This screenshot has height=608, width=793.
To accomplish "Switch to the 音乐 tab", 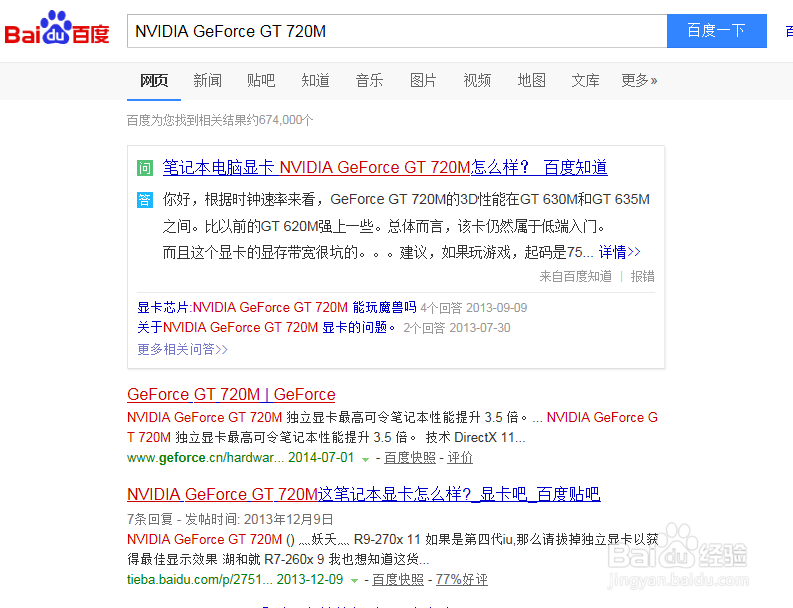I will [x=369, y=80].
